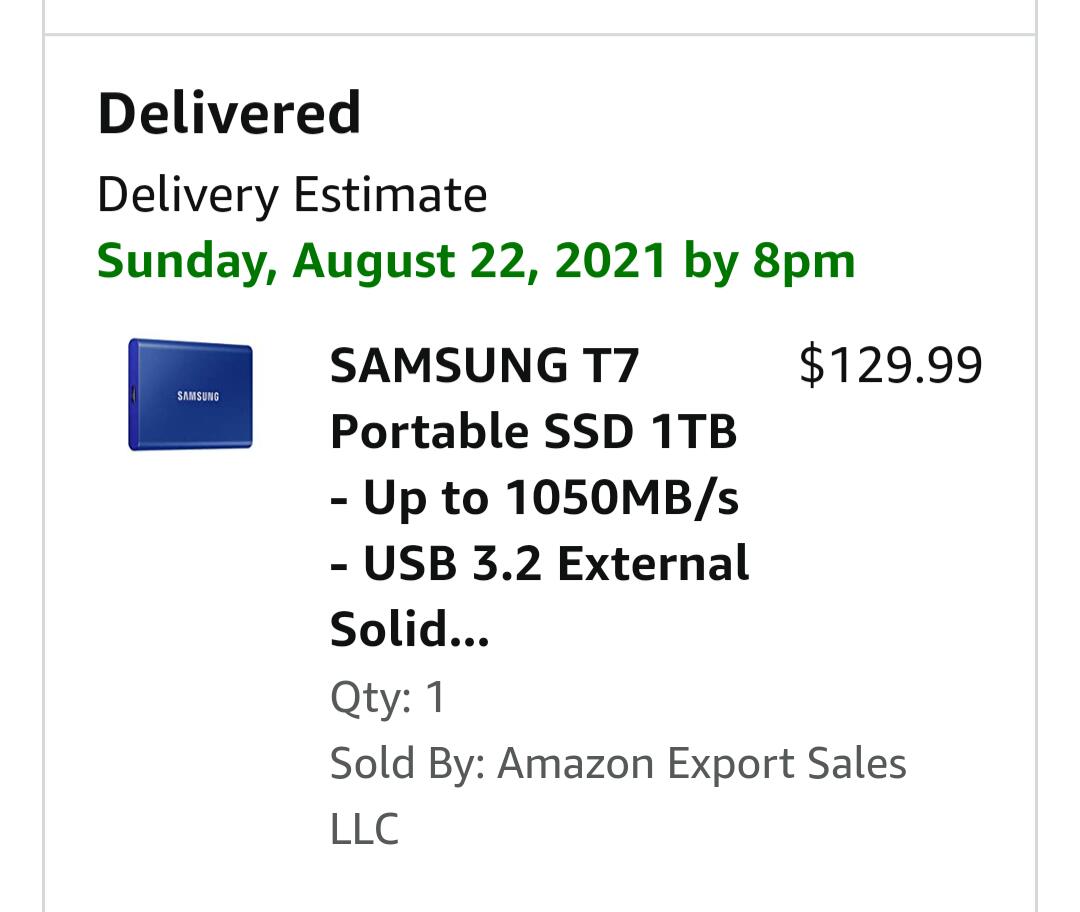This screenshot has width=1080, height=912.
Task: Click the LLC text under Sold By
Action: [x=364, y=830]
